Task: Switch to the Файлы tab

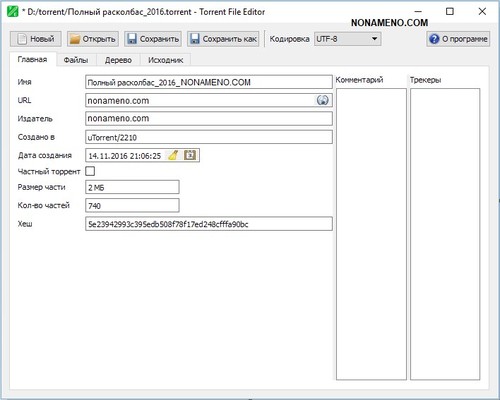Action: coord(76,60)
